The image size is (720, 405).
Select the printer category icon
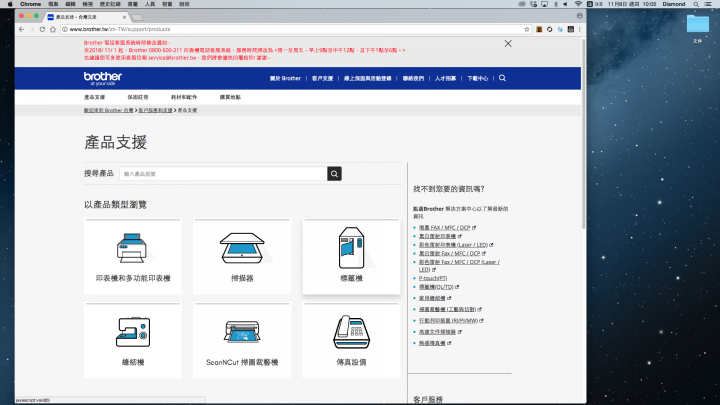click(132, 248)
